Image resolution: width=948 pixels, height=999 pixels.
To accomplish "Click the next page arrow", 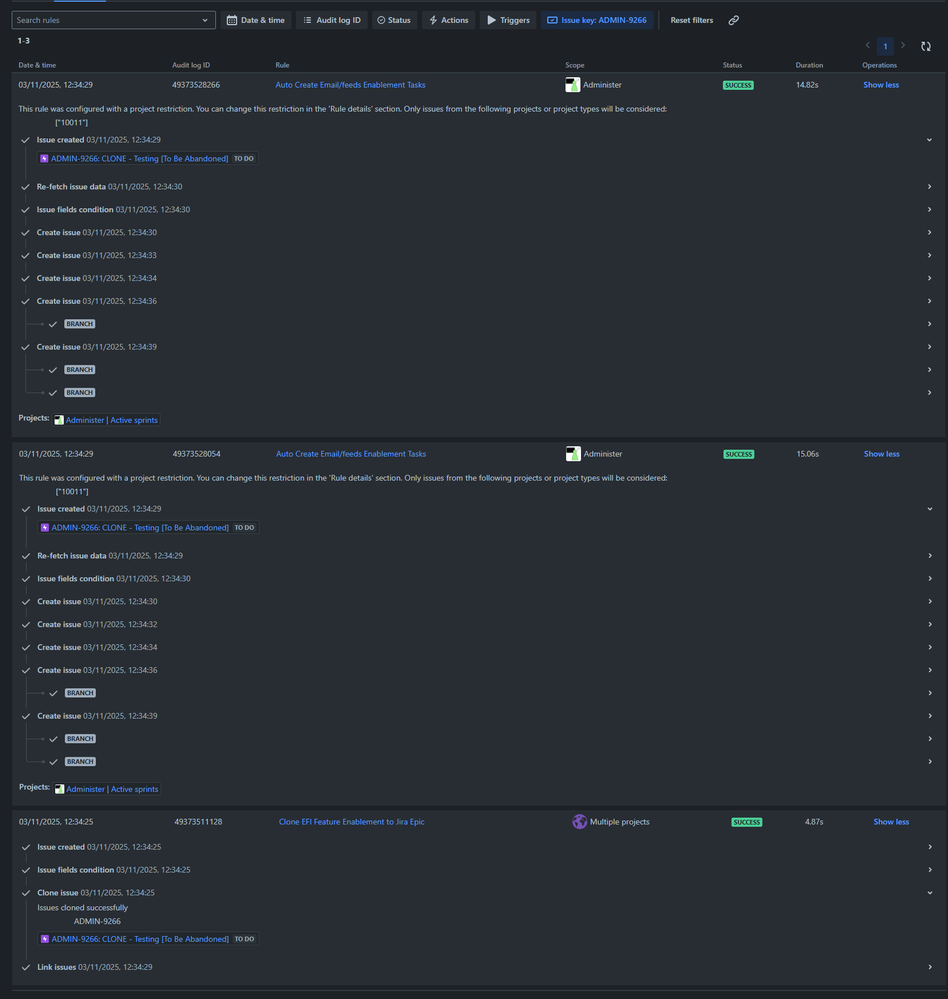I will 902,46.
